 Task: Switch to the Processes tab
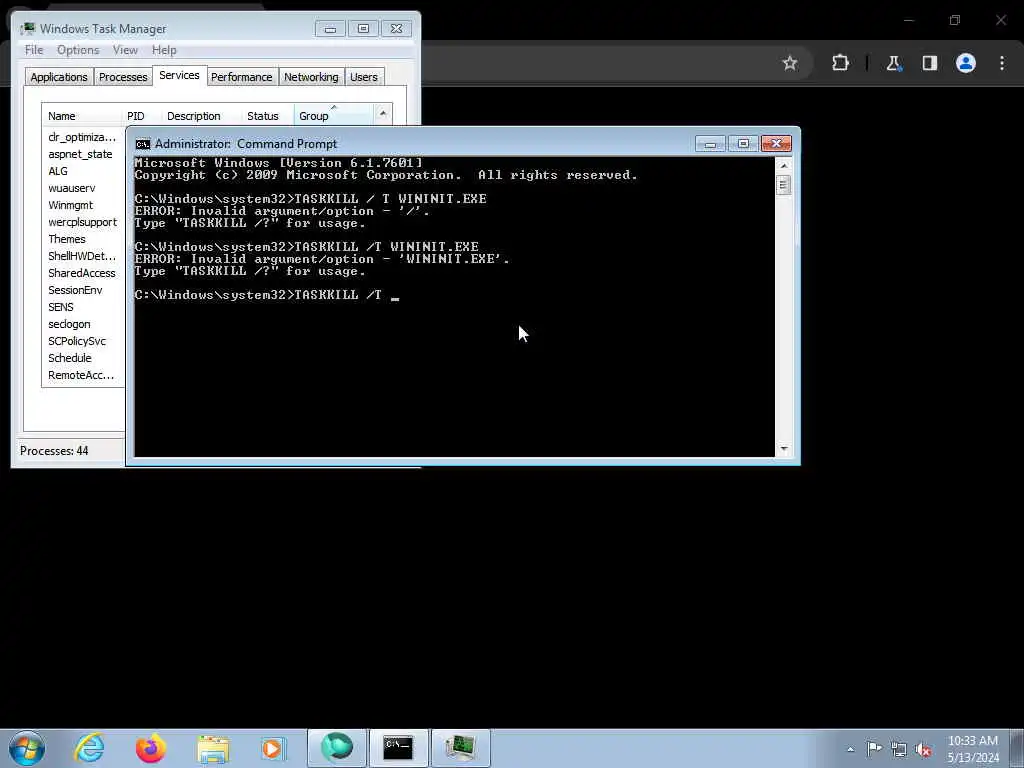point(123,77)
